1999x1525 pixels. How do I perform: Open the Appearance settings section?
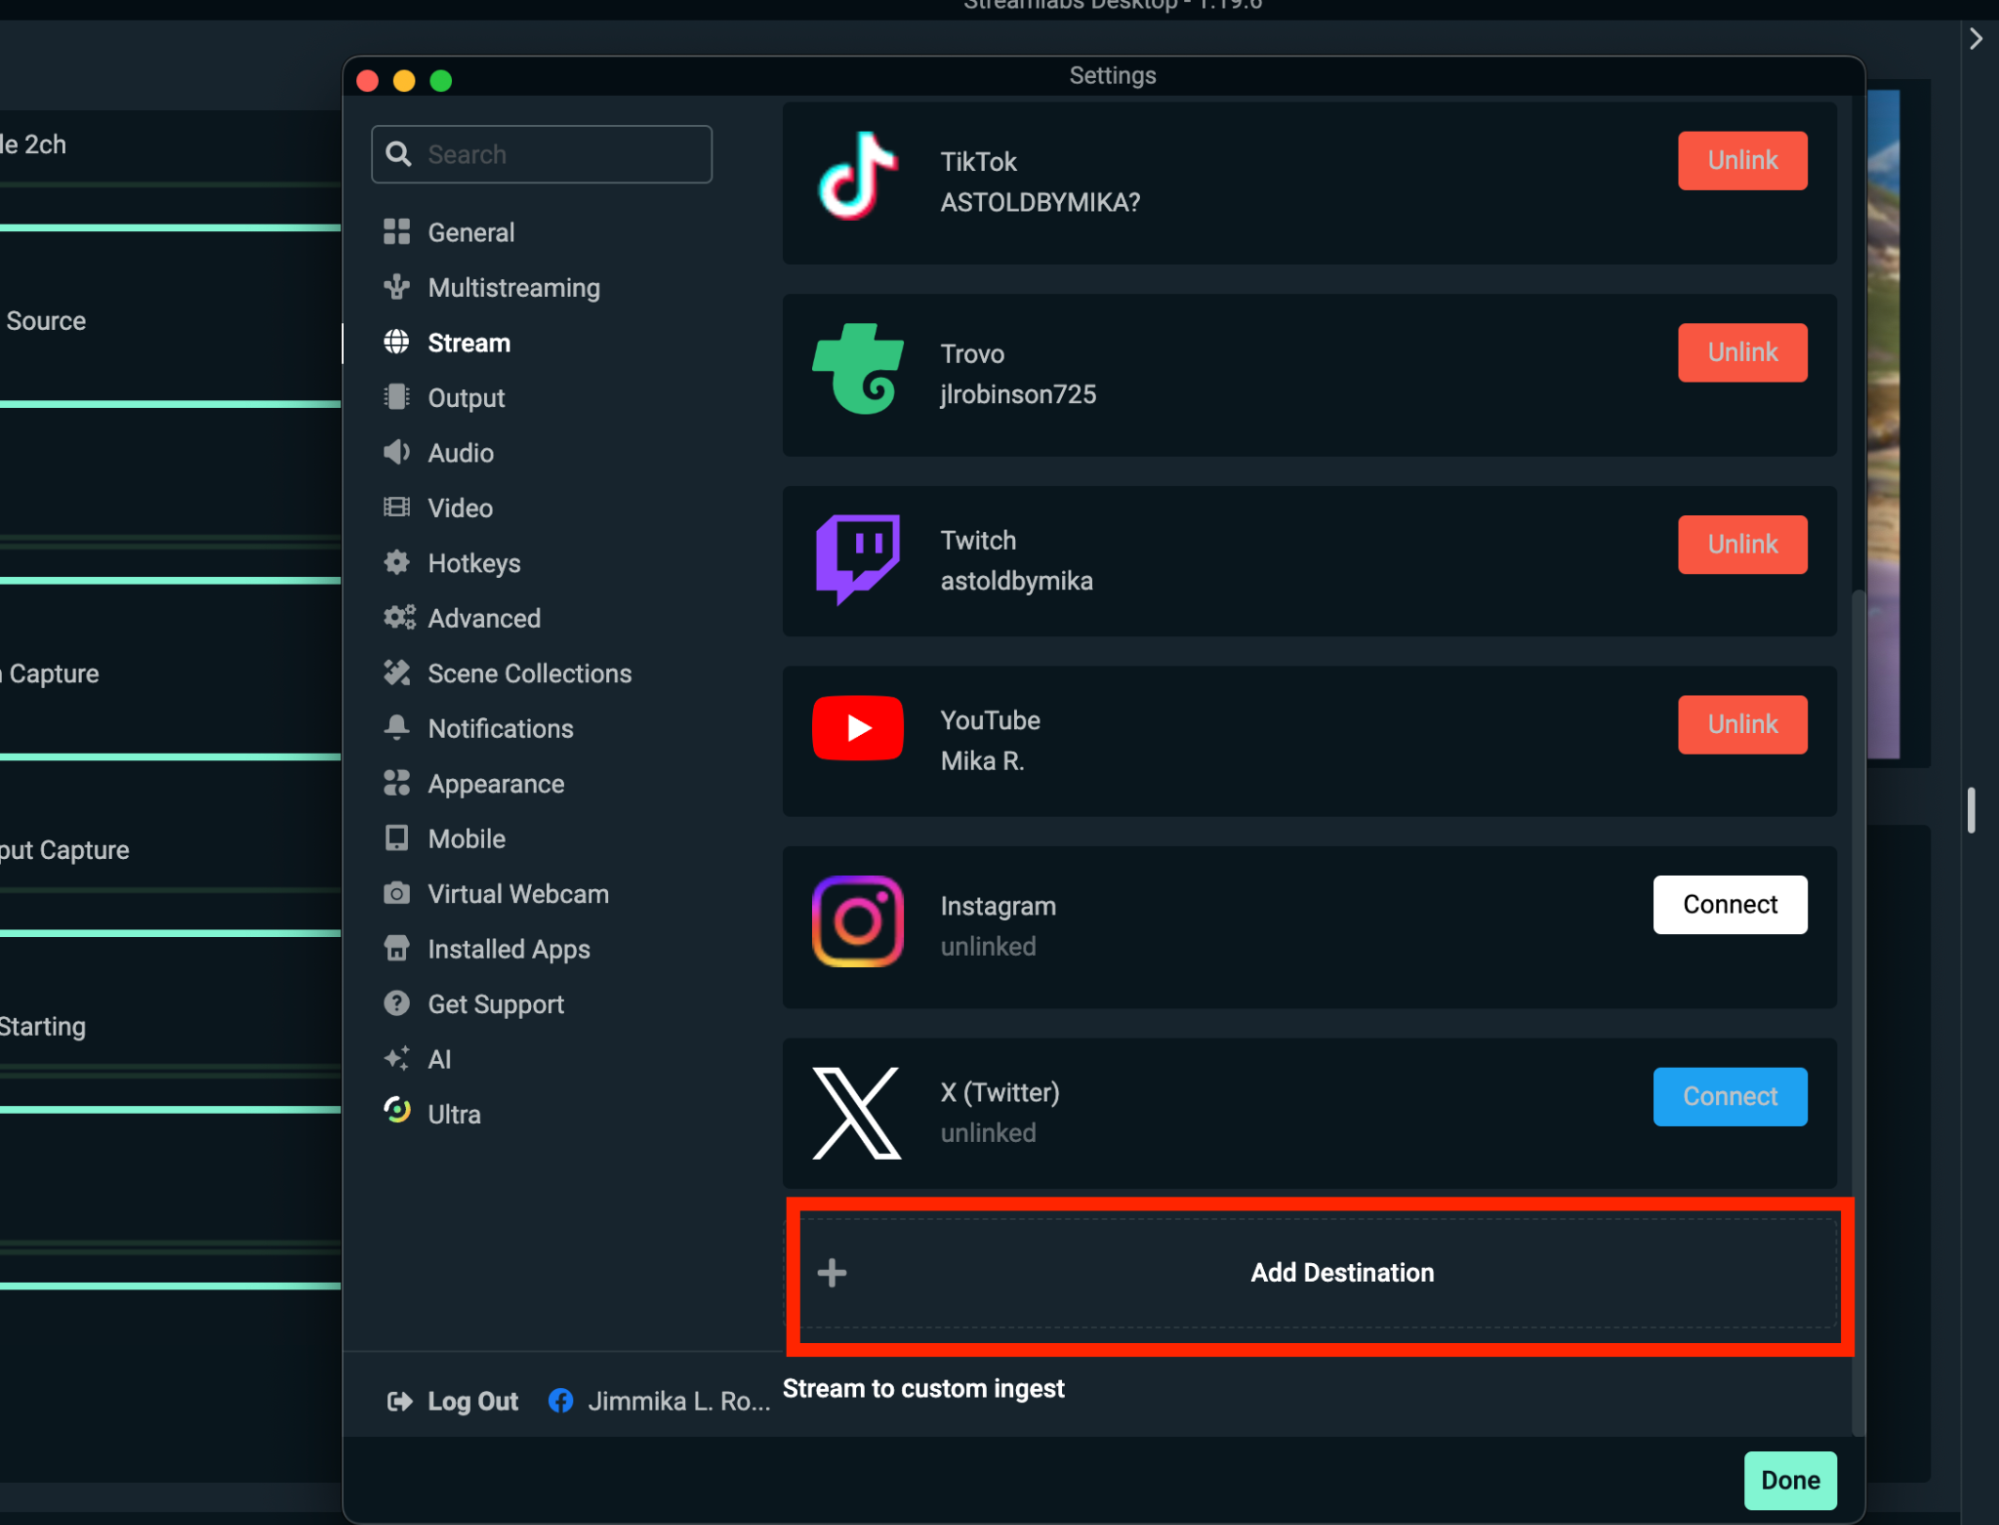pyautogui.click(x=496, y=783)
